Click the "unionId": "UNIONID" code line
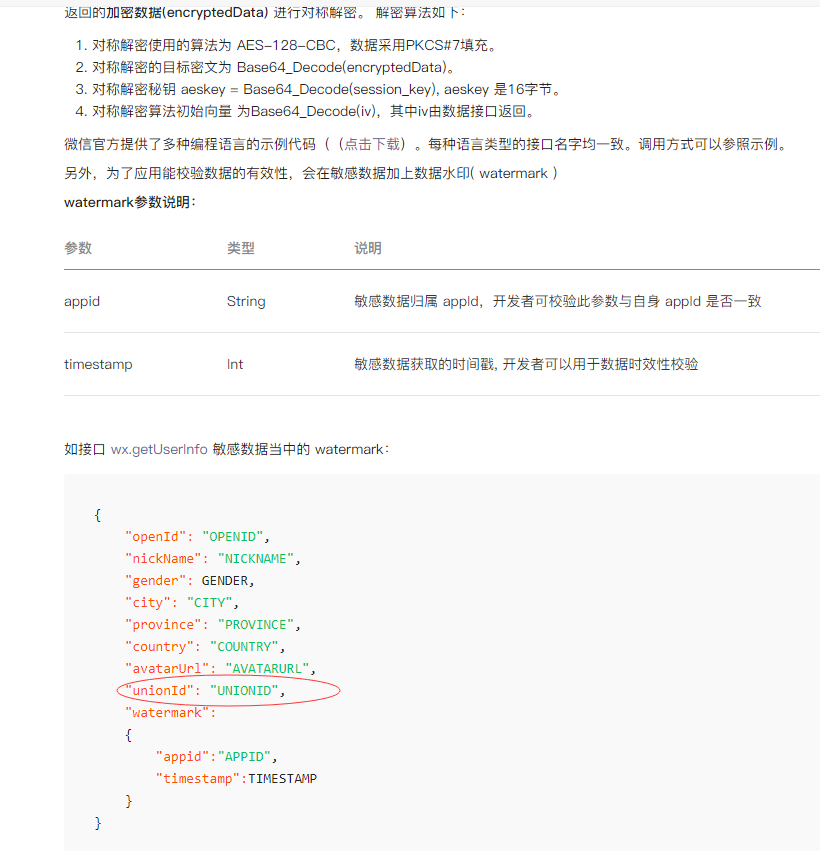The width and height of the screenshot is (820, 851). (205, 690)
